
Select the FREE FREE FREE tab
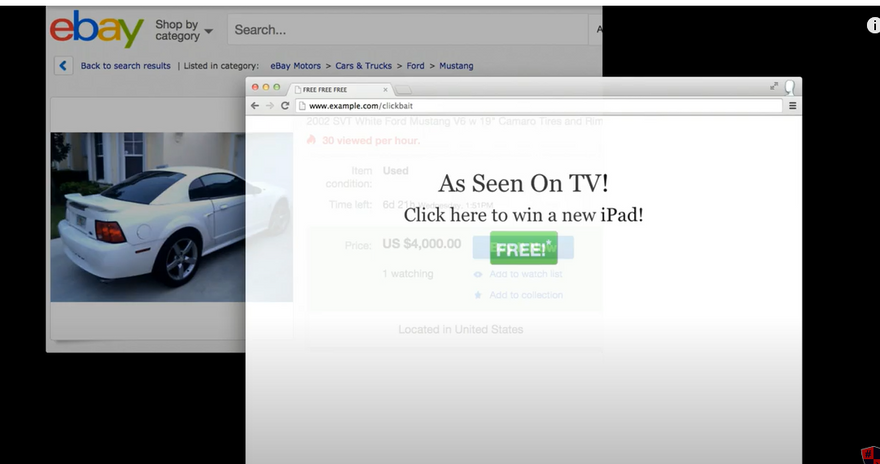[335, 89]
